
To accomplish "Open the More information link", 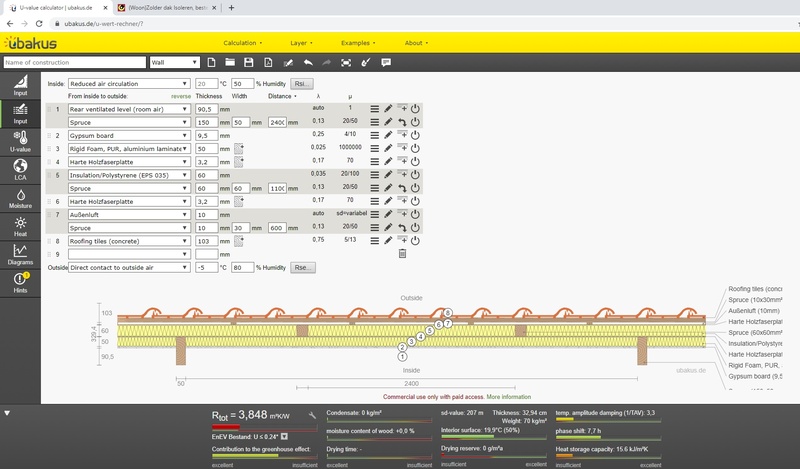I will (x=509, y=397).
